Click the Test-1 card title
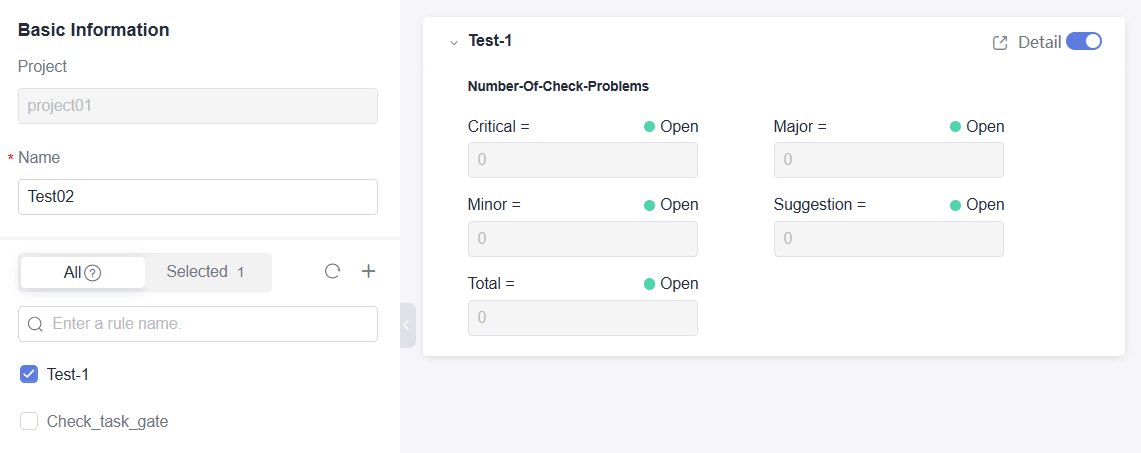 490,41
